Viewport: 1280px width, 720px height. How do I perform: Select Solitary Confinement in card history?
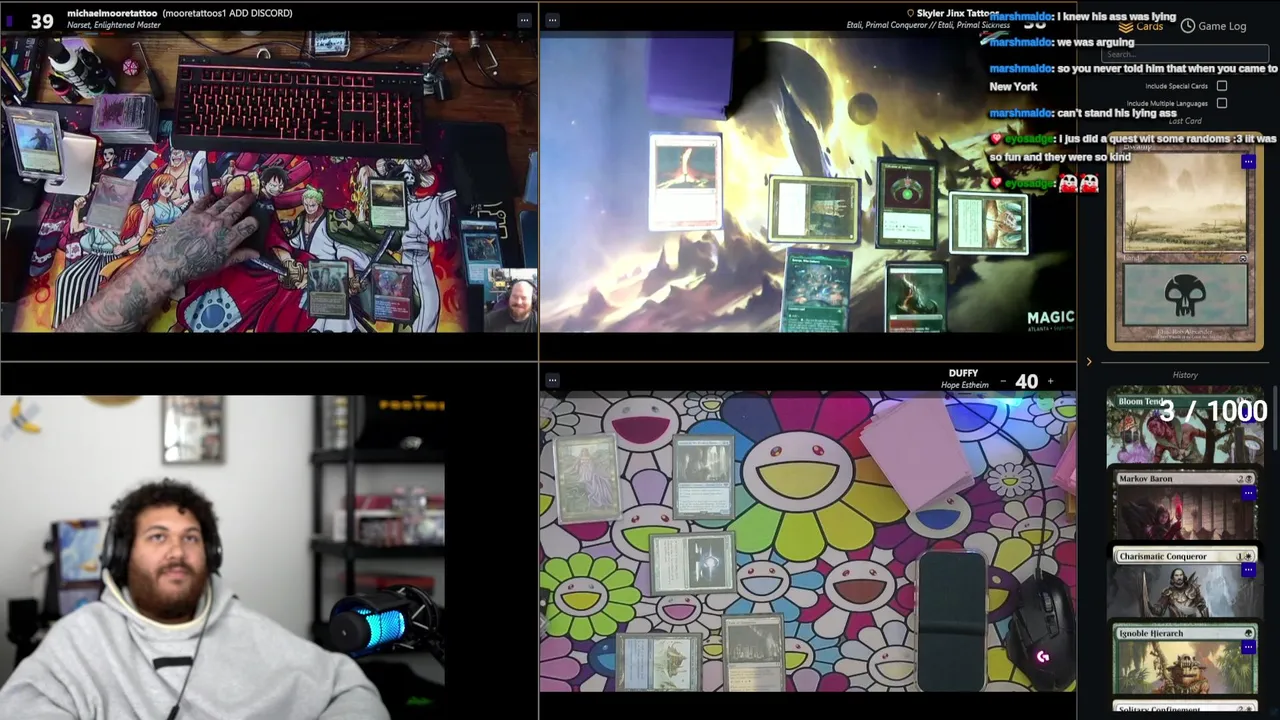click(x=1185, y=709)
